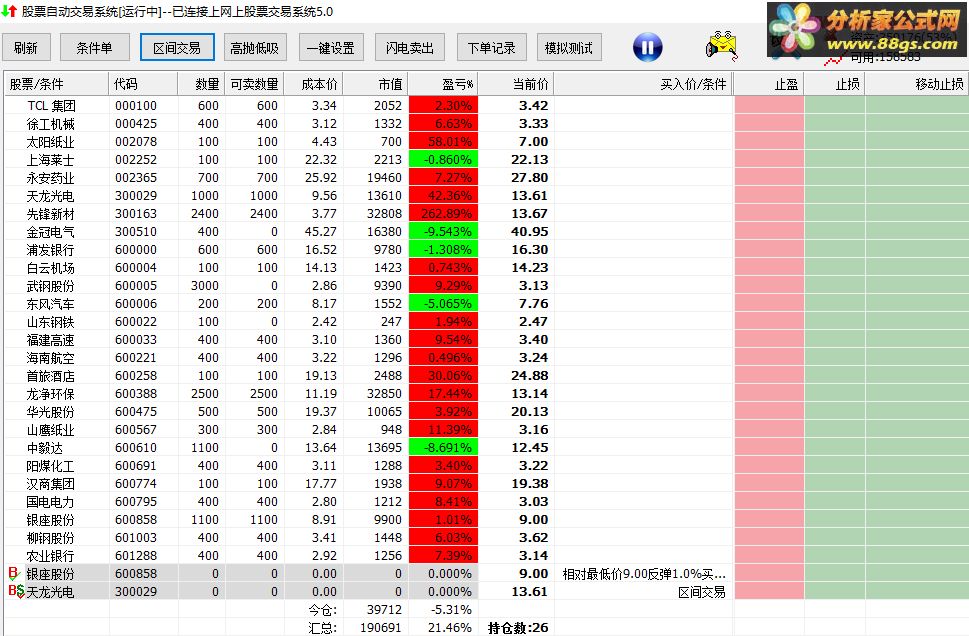Click the 可卖数量 column header
This screenshot has height=636, width=969.
coord(254,84)
